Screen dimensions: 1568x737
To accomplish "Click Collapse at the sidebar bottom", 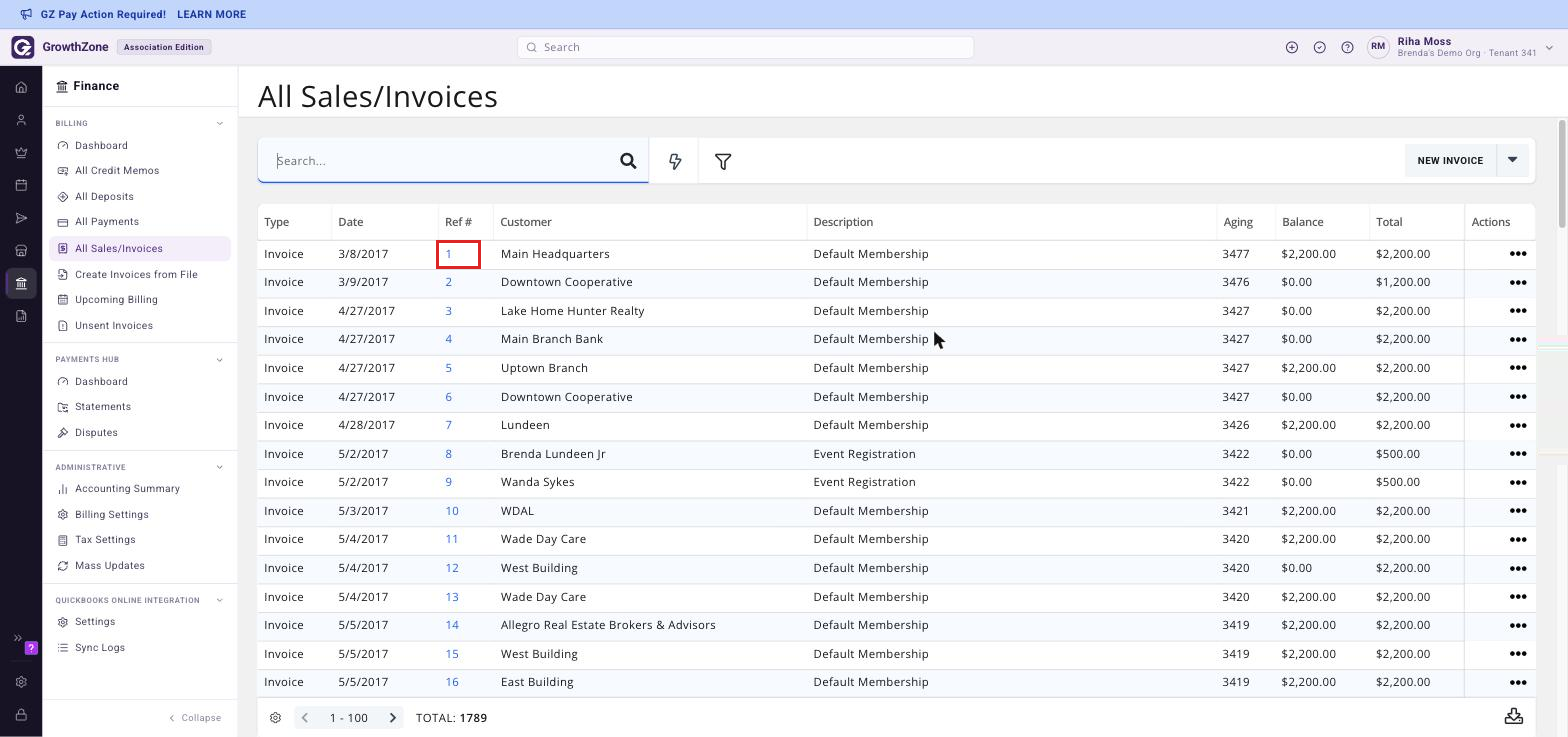I will point(195,718).
